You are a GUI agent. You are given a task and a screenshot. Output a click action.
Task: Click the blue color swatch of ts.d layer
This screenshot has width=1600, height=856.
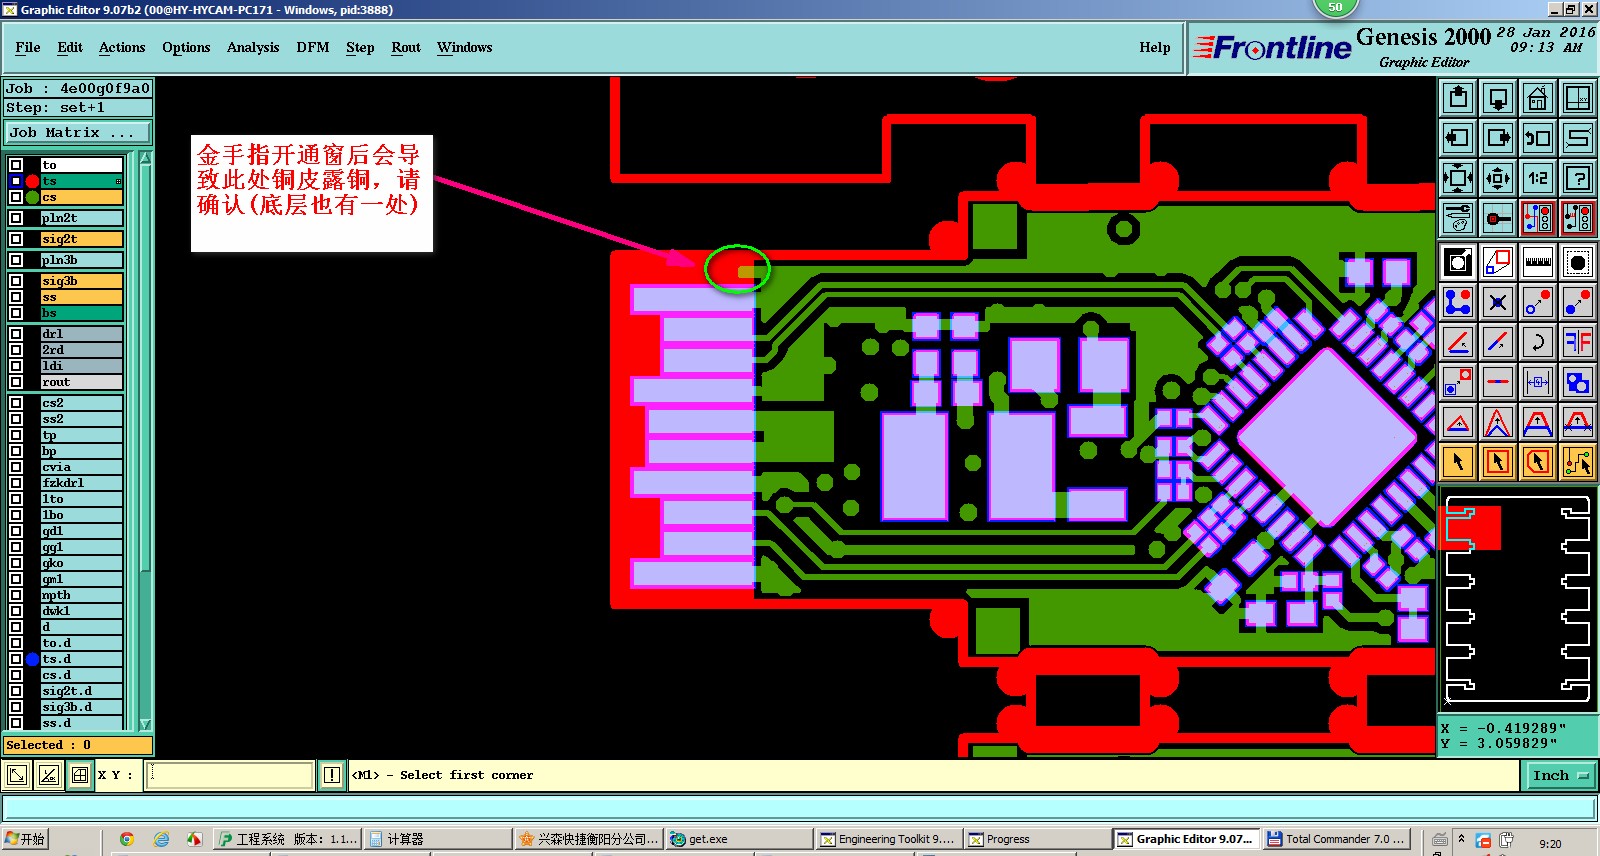(32, 659)
